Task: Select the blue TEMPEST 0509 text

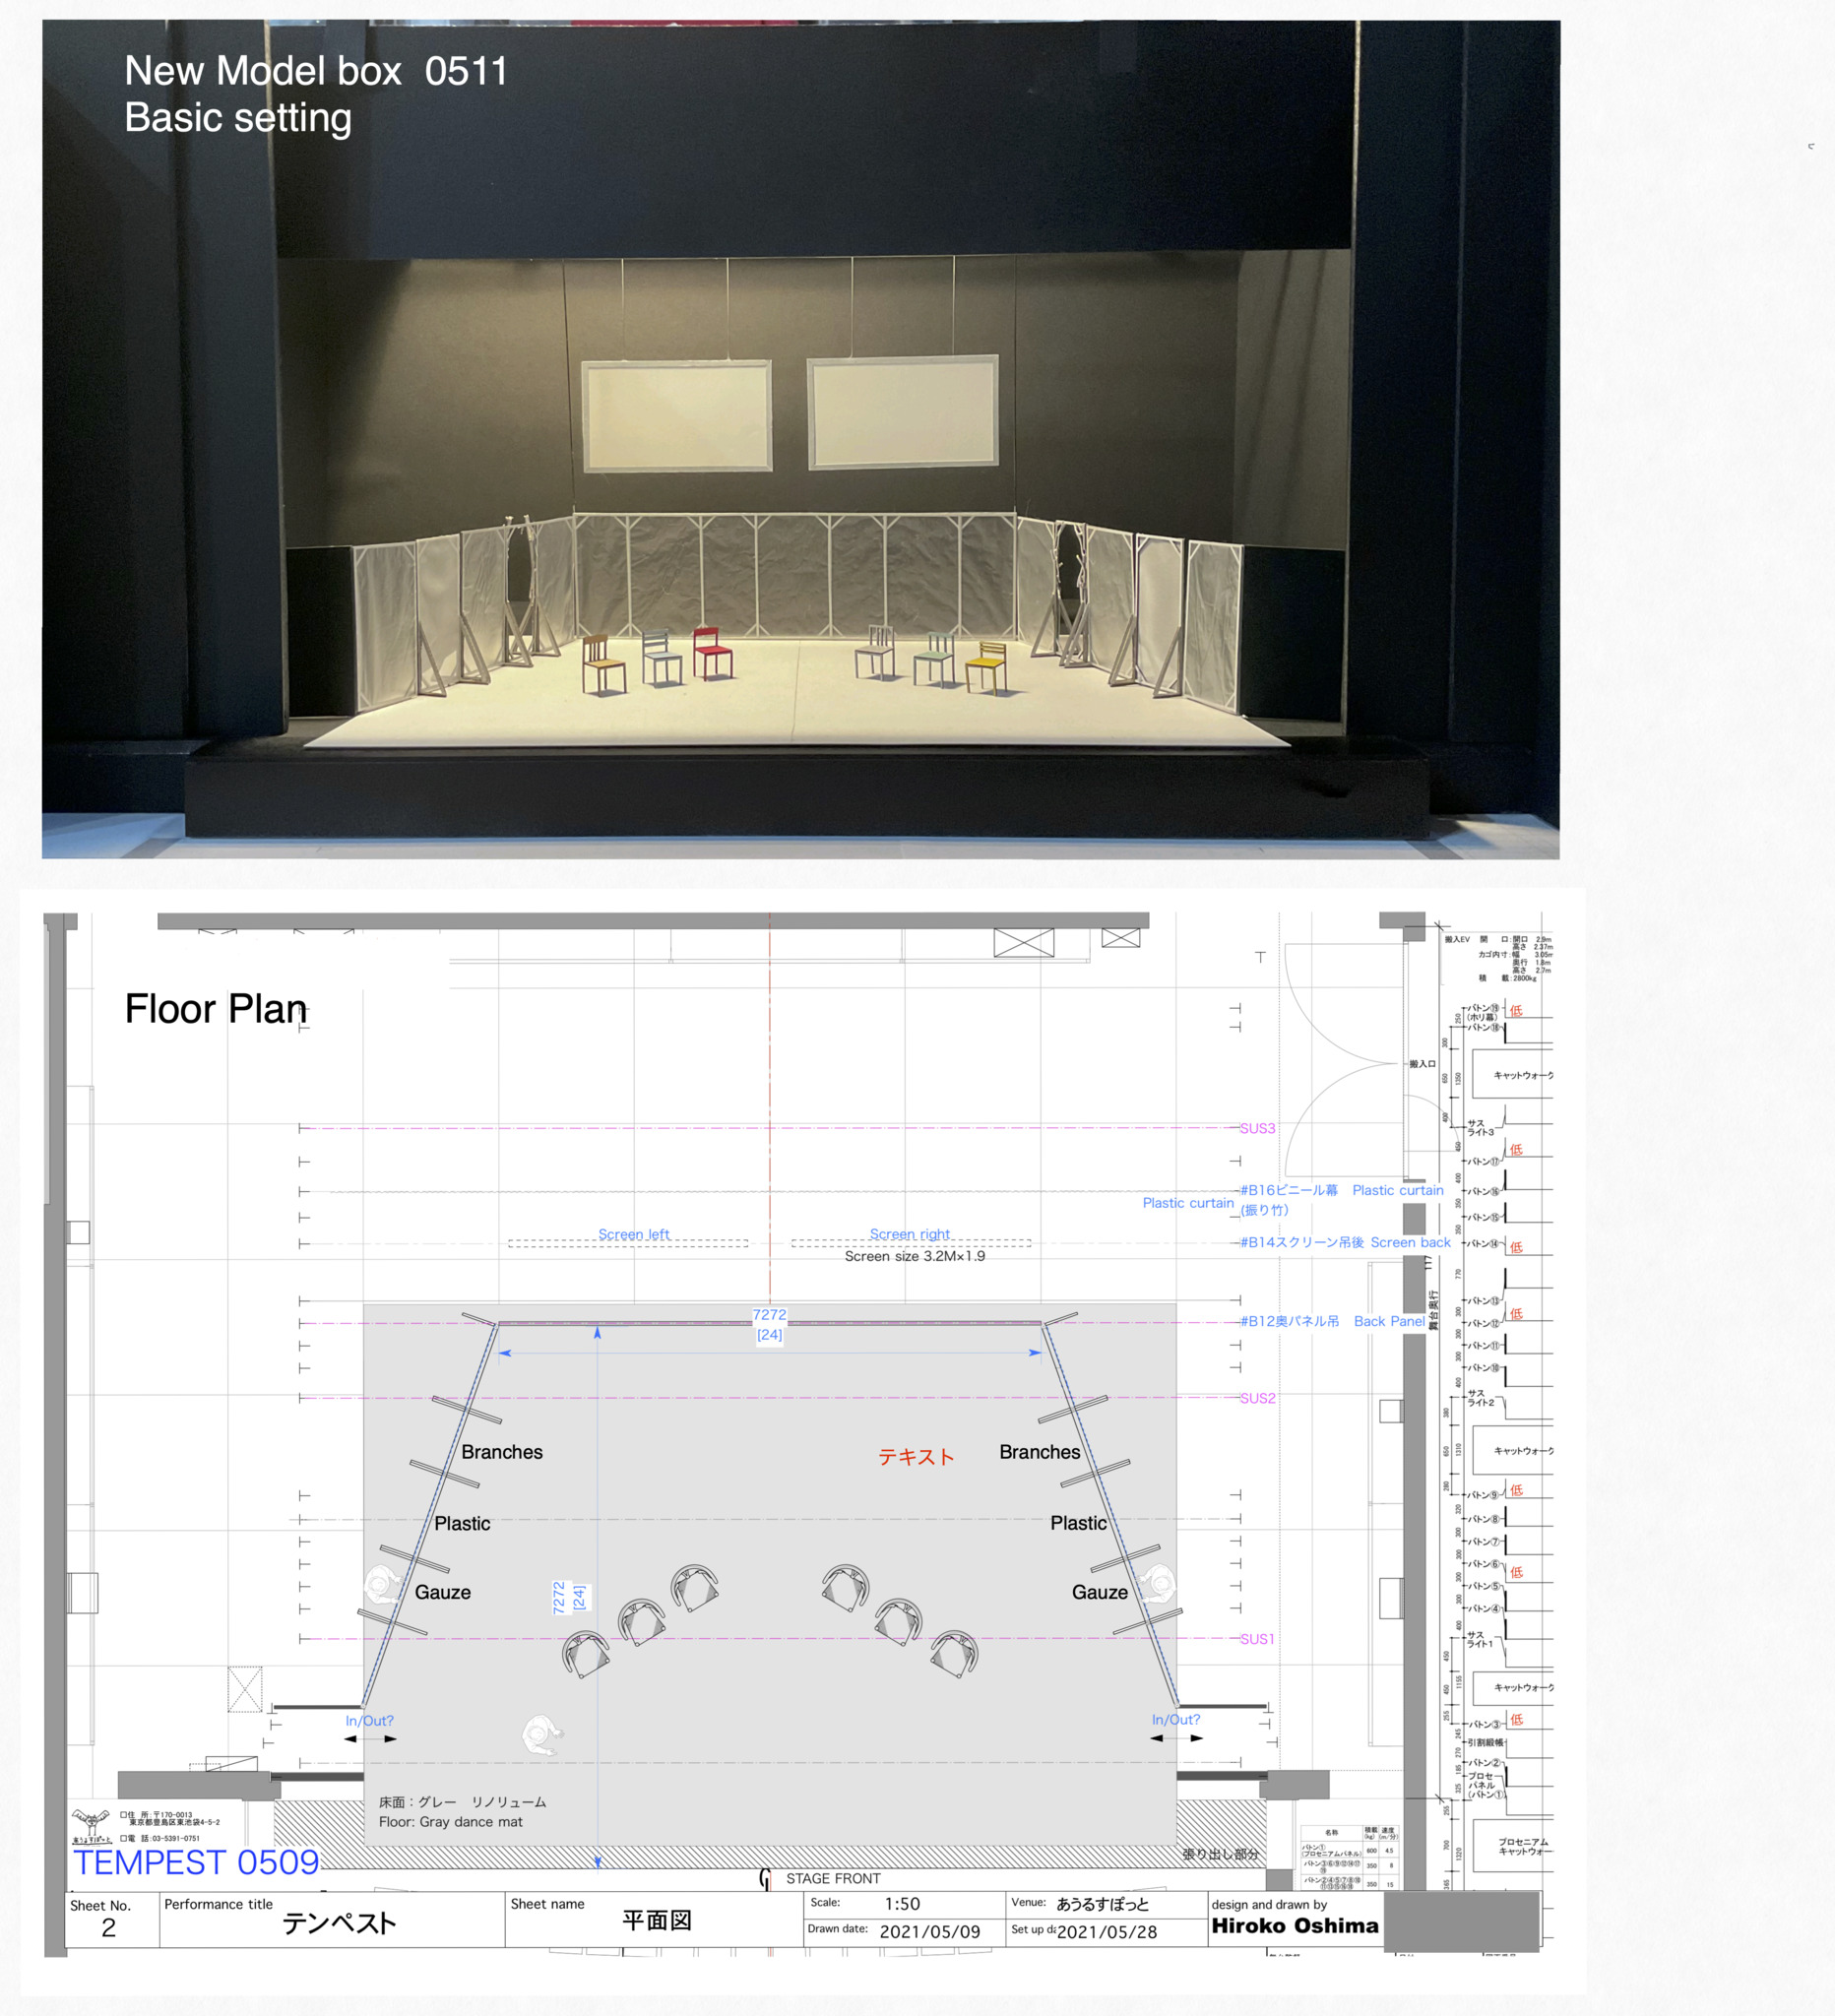Action: coord(196,1862)
